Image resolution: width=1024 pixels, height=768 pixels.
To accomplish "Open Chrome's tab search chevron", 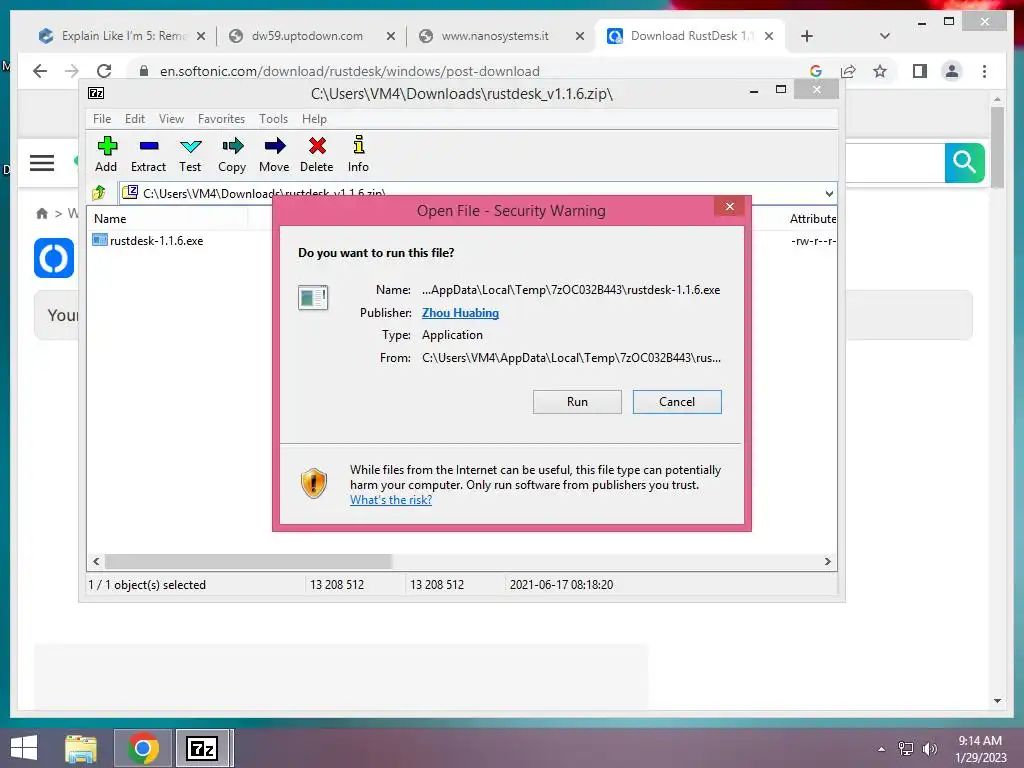I will click(x=884, y=36).
